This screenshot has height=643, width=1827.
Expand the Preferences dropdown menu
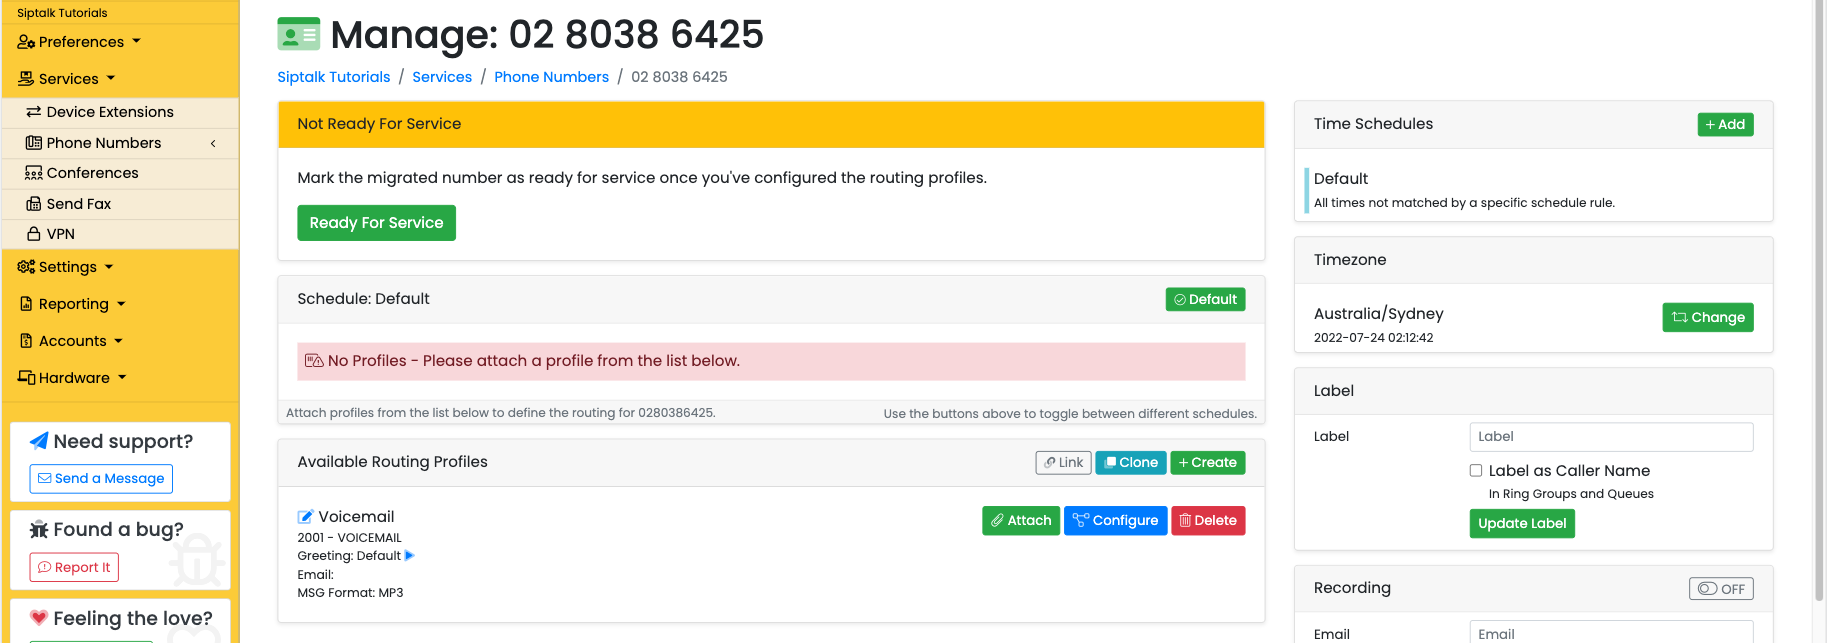[136, 41]
